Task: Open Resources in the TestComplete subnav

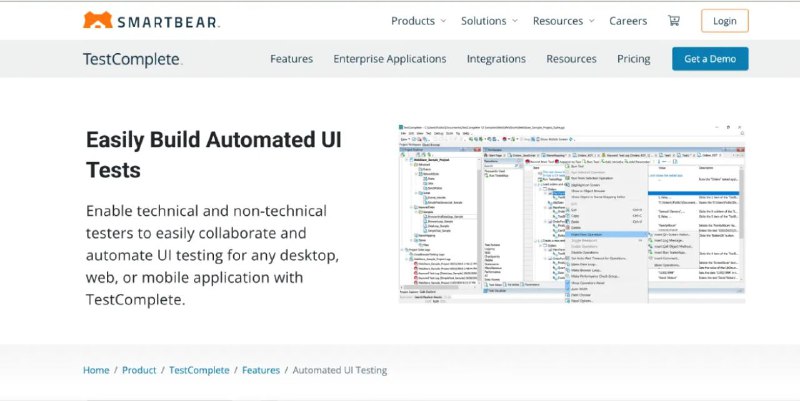Action: click(x=571, y=59)
